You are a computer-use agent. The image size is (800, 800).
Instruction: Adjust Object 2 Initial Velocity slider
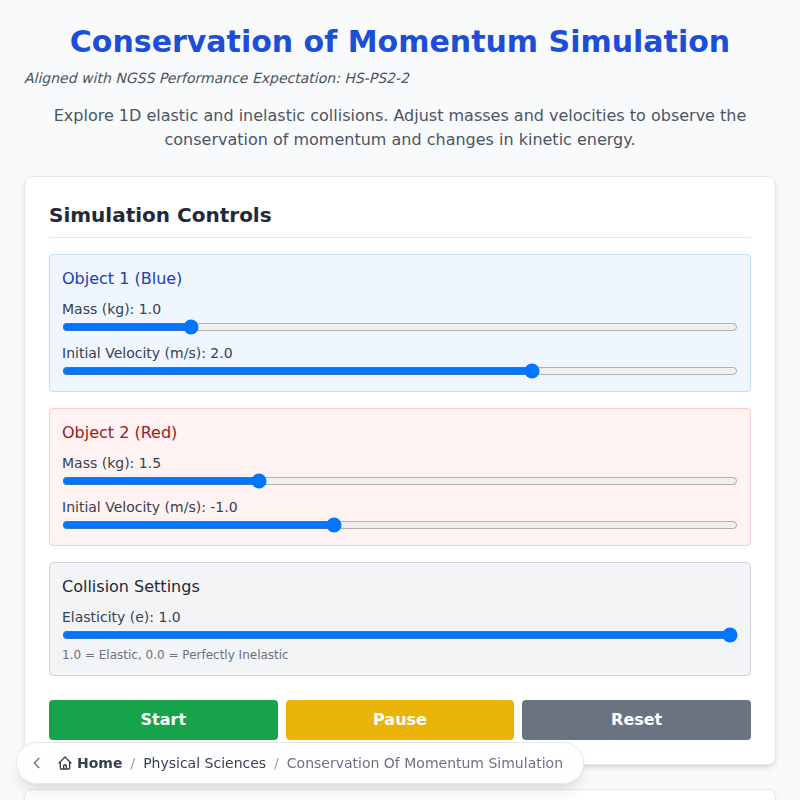point(334,524)
